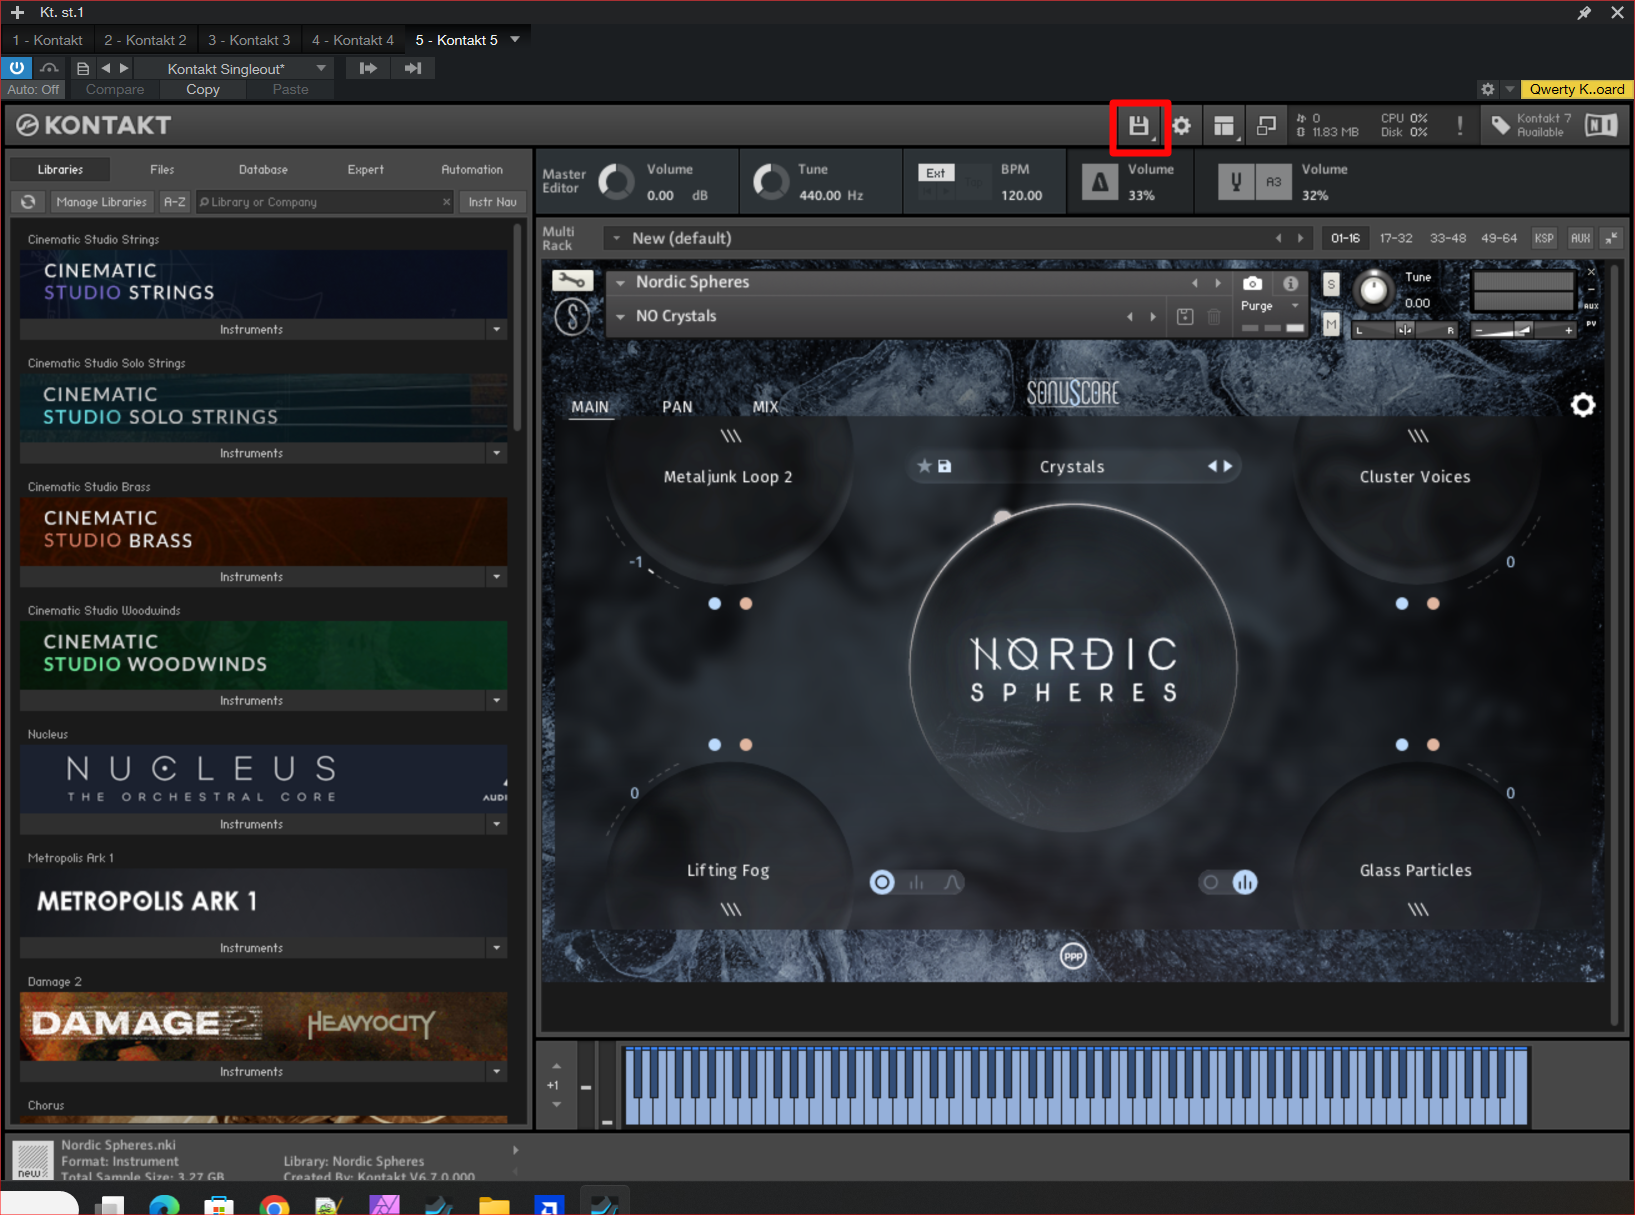This screenshot has width=1635, height=1215.
Task: Save the current snapshot icon
Action: (1185, 317)
